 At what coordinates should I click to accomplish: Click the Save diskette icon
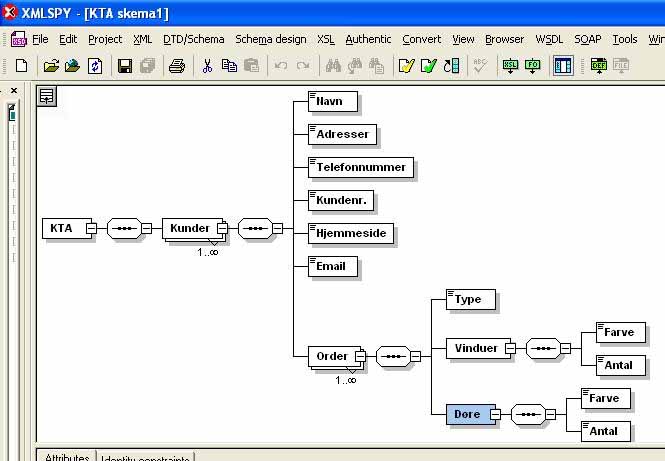click(x=125, y=66)
